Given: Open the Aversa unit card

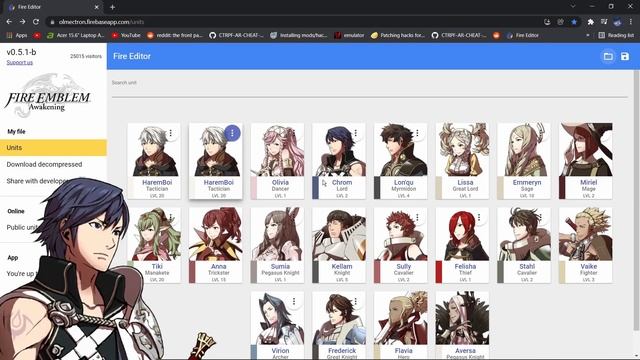Looking at the screenshot, I should click(462, 325).
